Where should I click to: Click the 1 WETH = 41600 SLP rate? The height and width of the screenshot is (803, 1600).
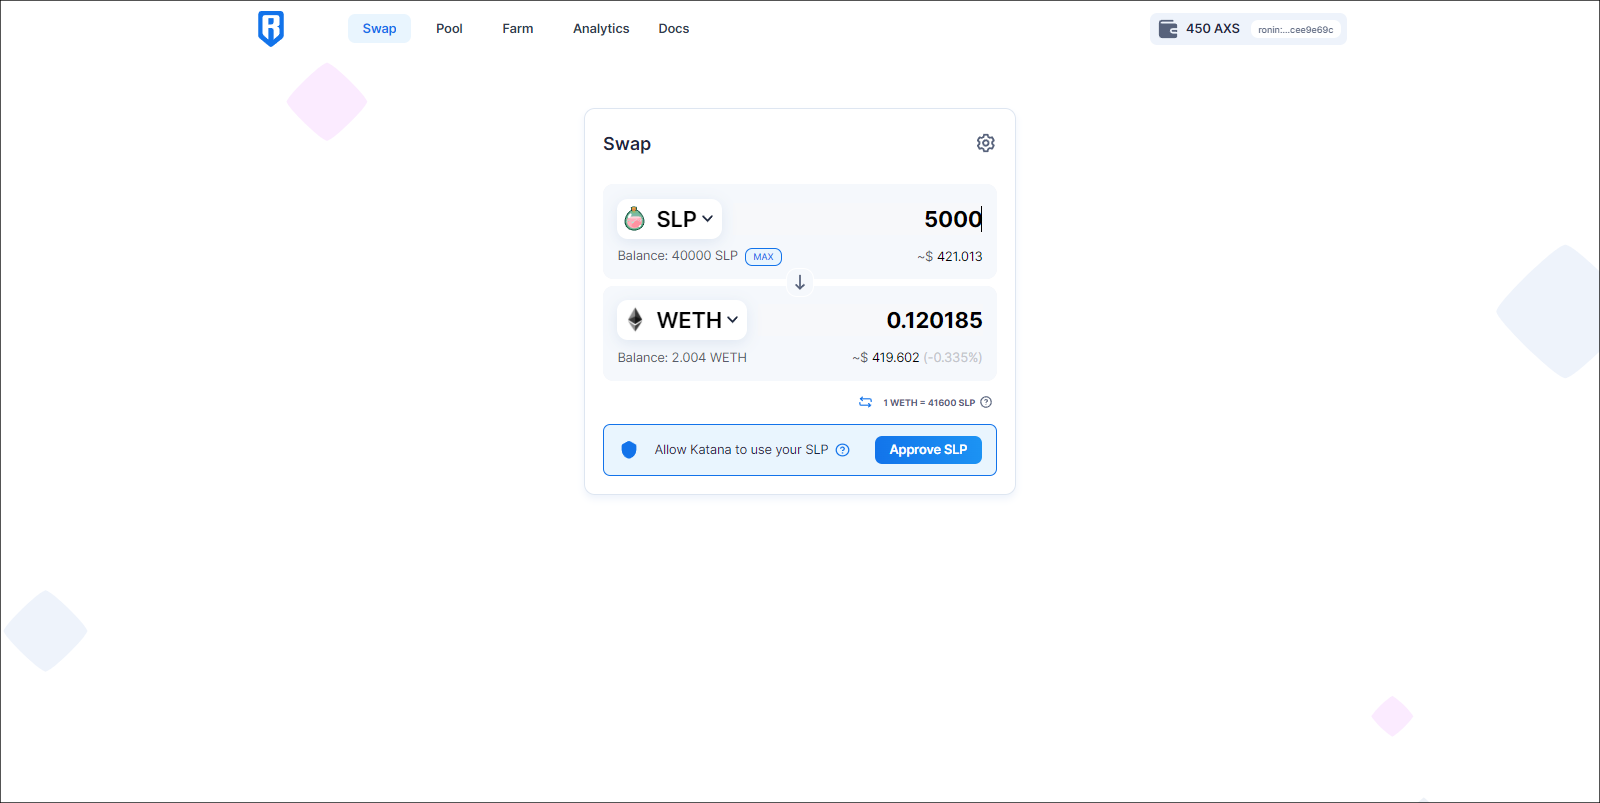929,403
